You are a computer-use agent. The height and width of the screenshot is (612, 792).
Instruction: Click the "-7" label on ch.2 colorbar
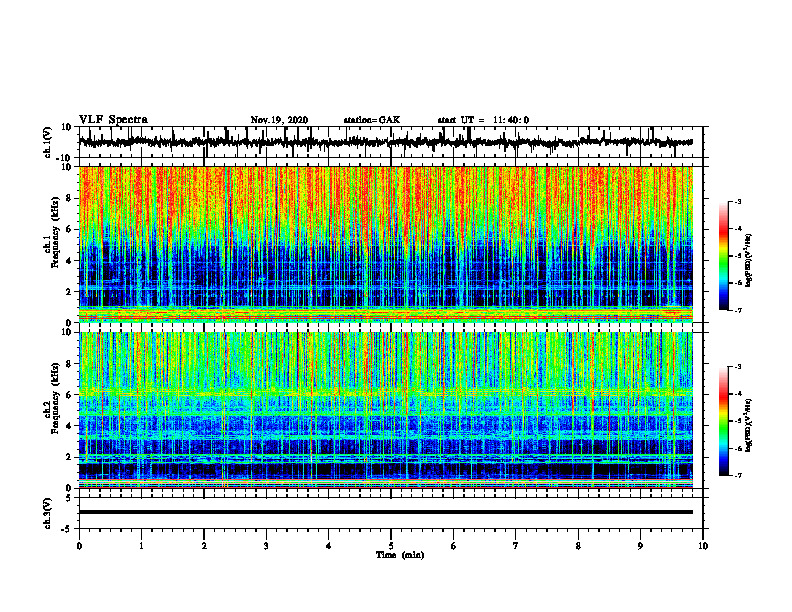point(737,475)
